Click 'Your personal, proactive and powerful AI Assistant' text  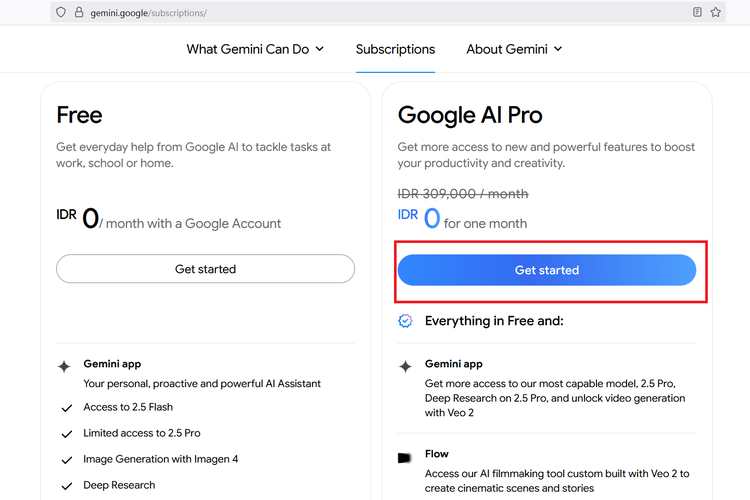(x=202, y=384)
